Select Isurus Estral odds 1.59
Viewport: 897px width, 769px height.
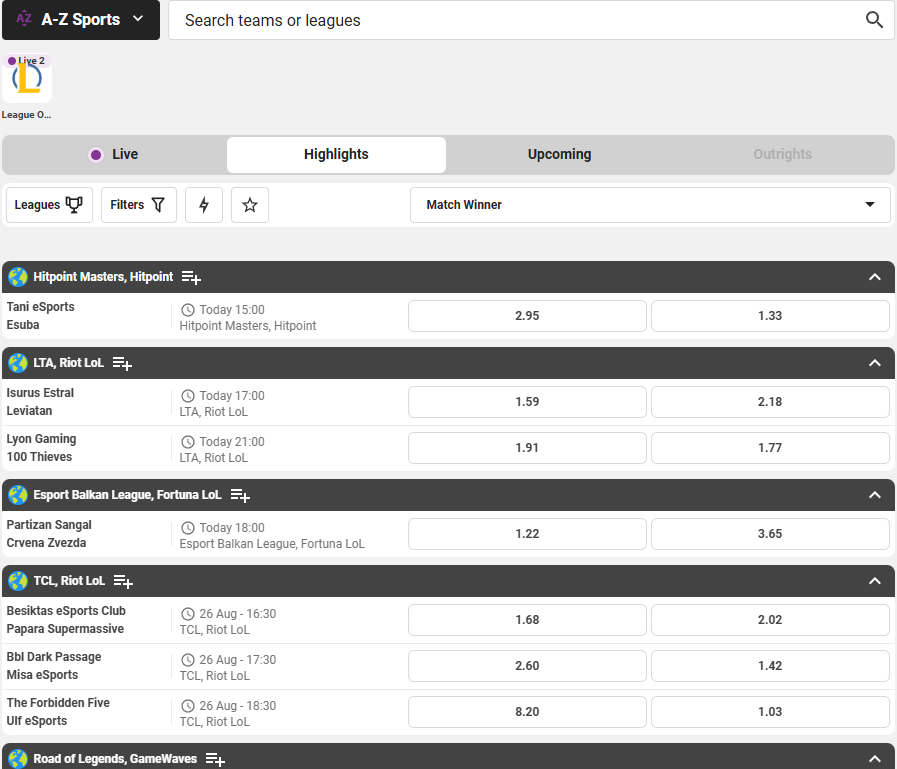(x=527, y=402)
